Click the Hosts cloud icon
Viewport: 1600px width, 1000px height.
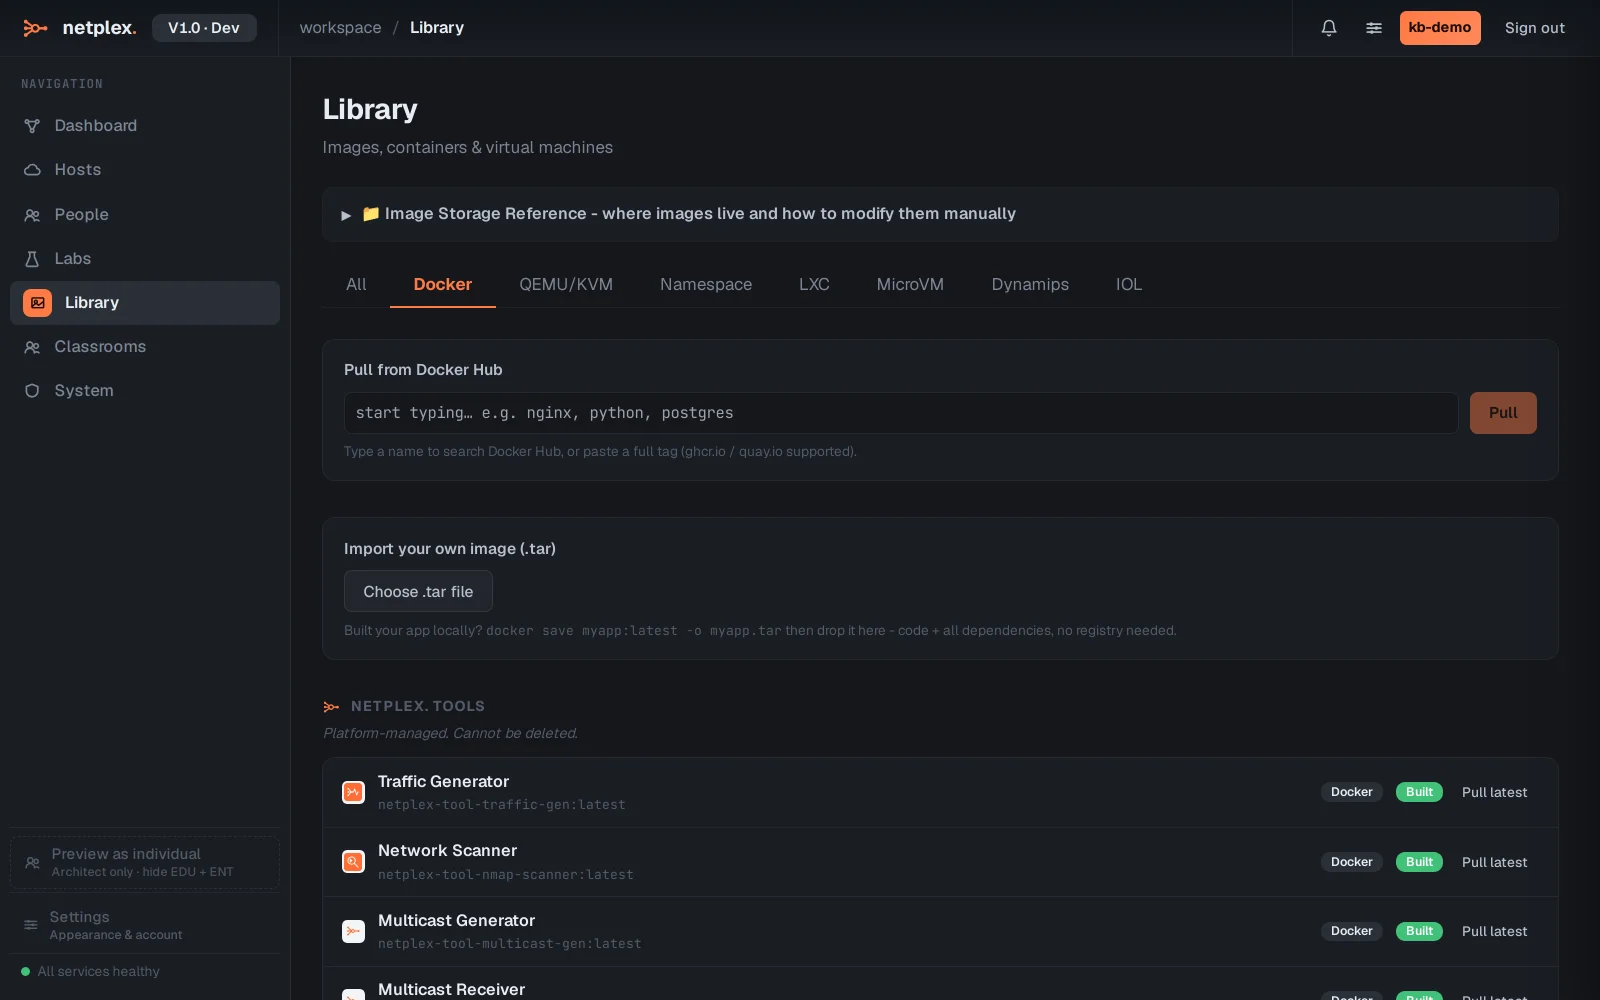(x=32, y=170)
